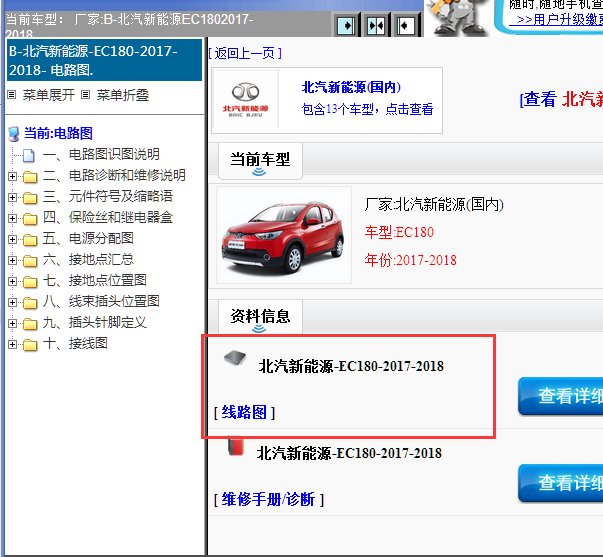Screen dimensions: 603x557
Task: Click the center split panel toolbar icon
Action: point(376,26)
